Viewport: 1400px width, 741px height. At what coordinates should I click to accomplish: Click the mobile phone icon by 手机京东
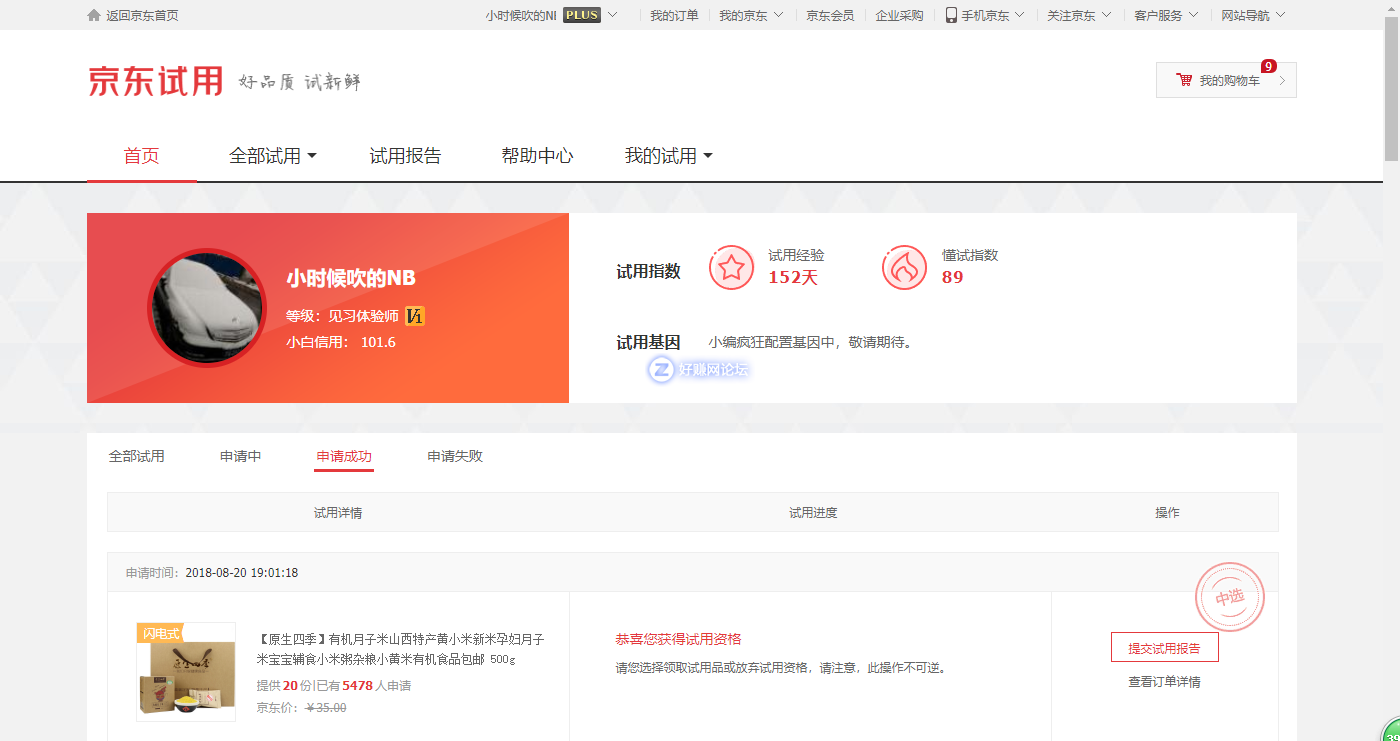coord(951,15)
